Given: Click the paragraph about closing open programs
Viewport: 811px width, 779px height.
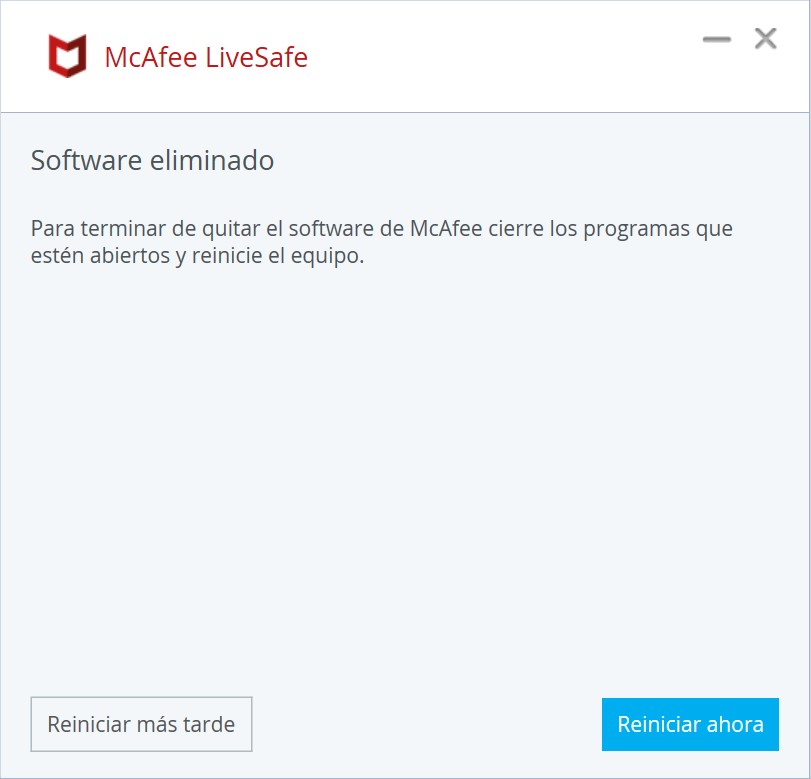Looking at the screenshot, I should pyautogui.click(x=382, y=242).
